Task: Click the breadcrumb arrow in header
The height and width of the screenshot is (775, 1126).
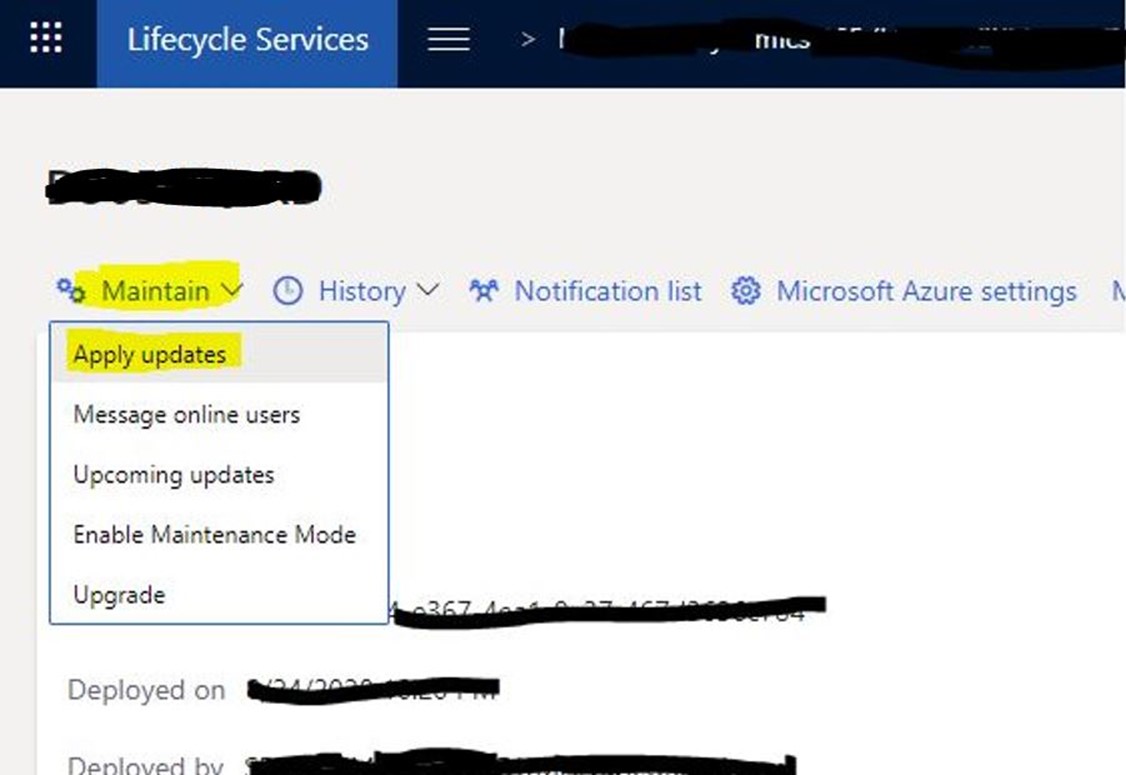Action: 528,40
